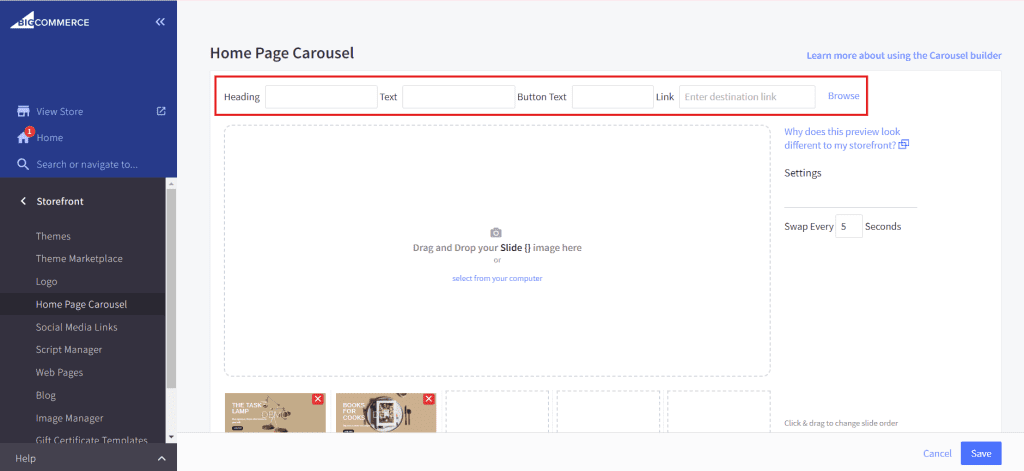
Task: Open Theme Marketplace in the sidebar
Action: (x=79, y=259)
